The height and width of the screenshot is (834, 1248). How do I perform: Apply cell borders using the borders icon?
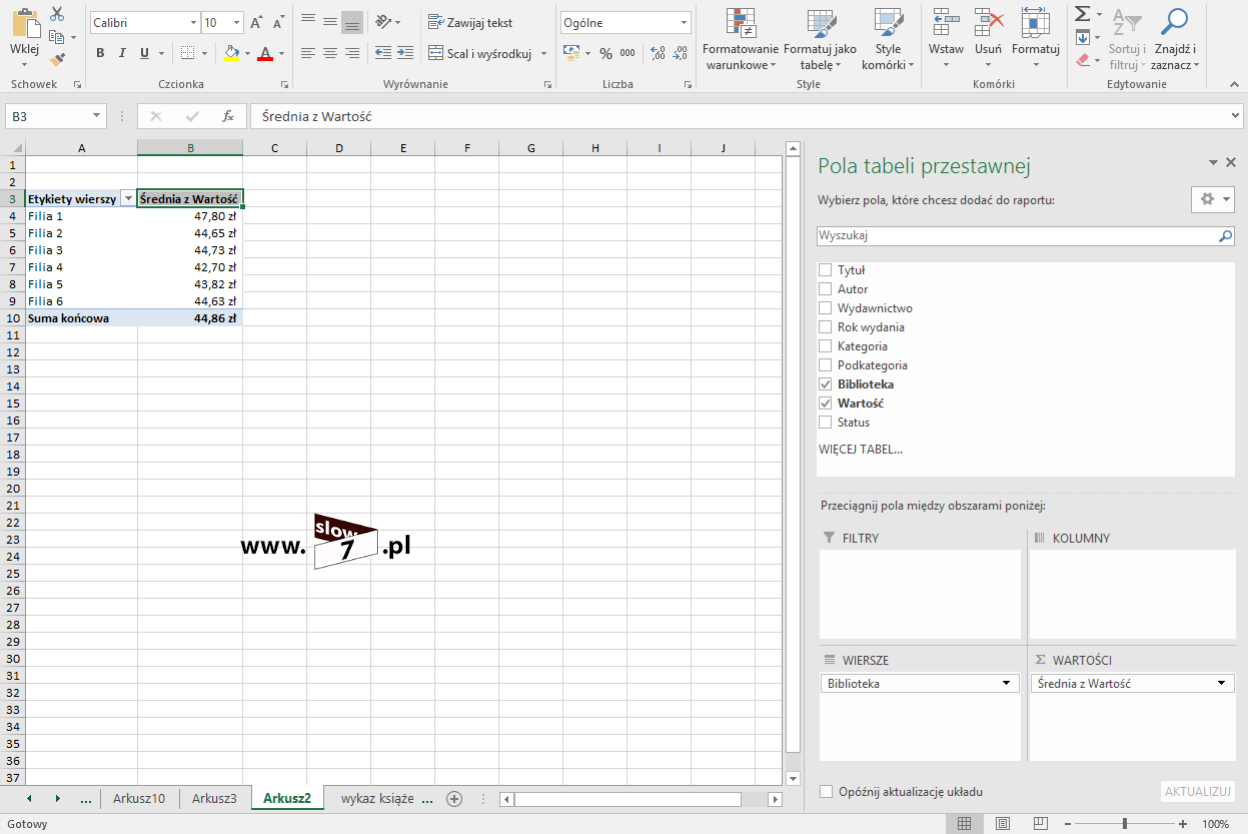(x=188, y=53)
